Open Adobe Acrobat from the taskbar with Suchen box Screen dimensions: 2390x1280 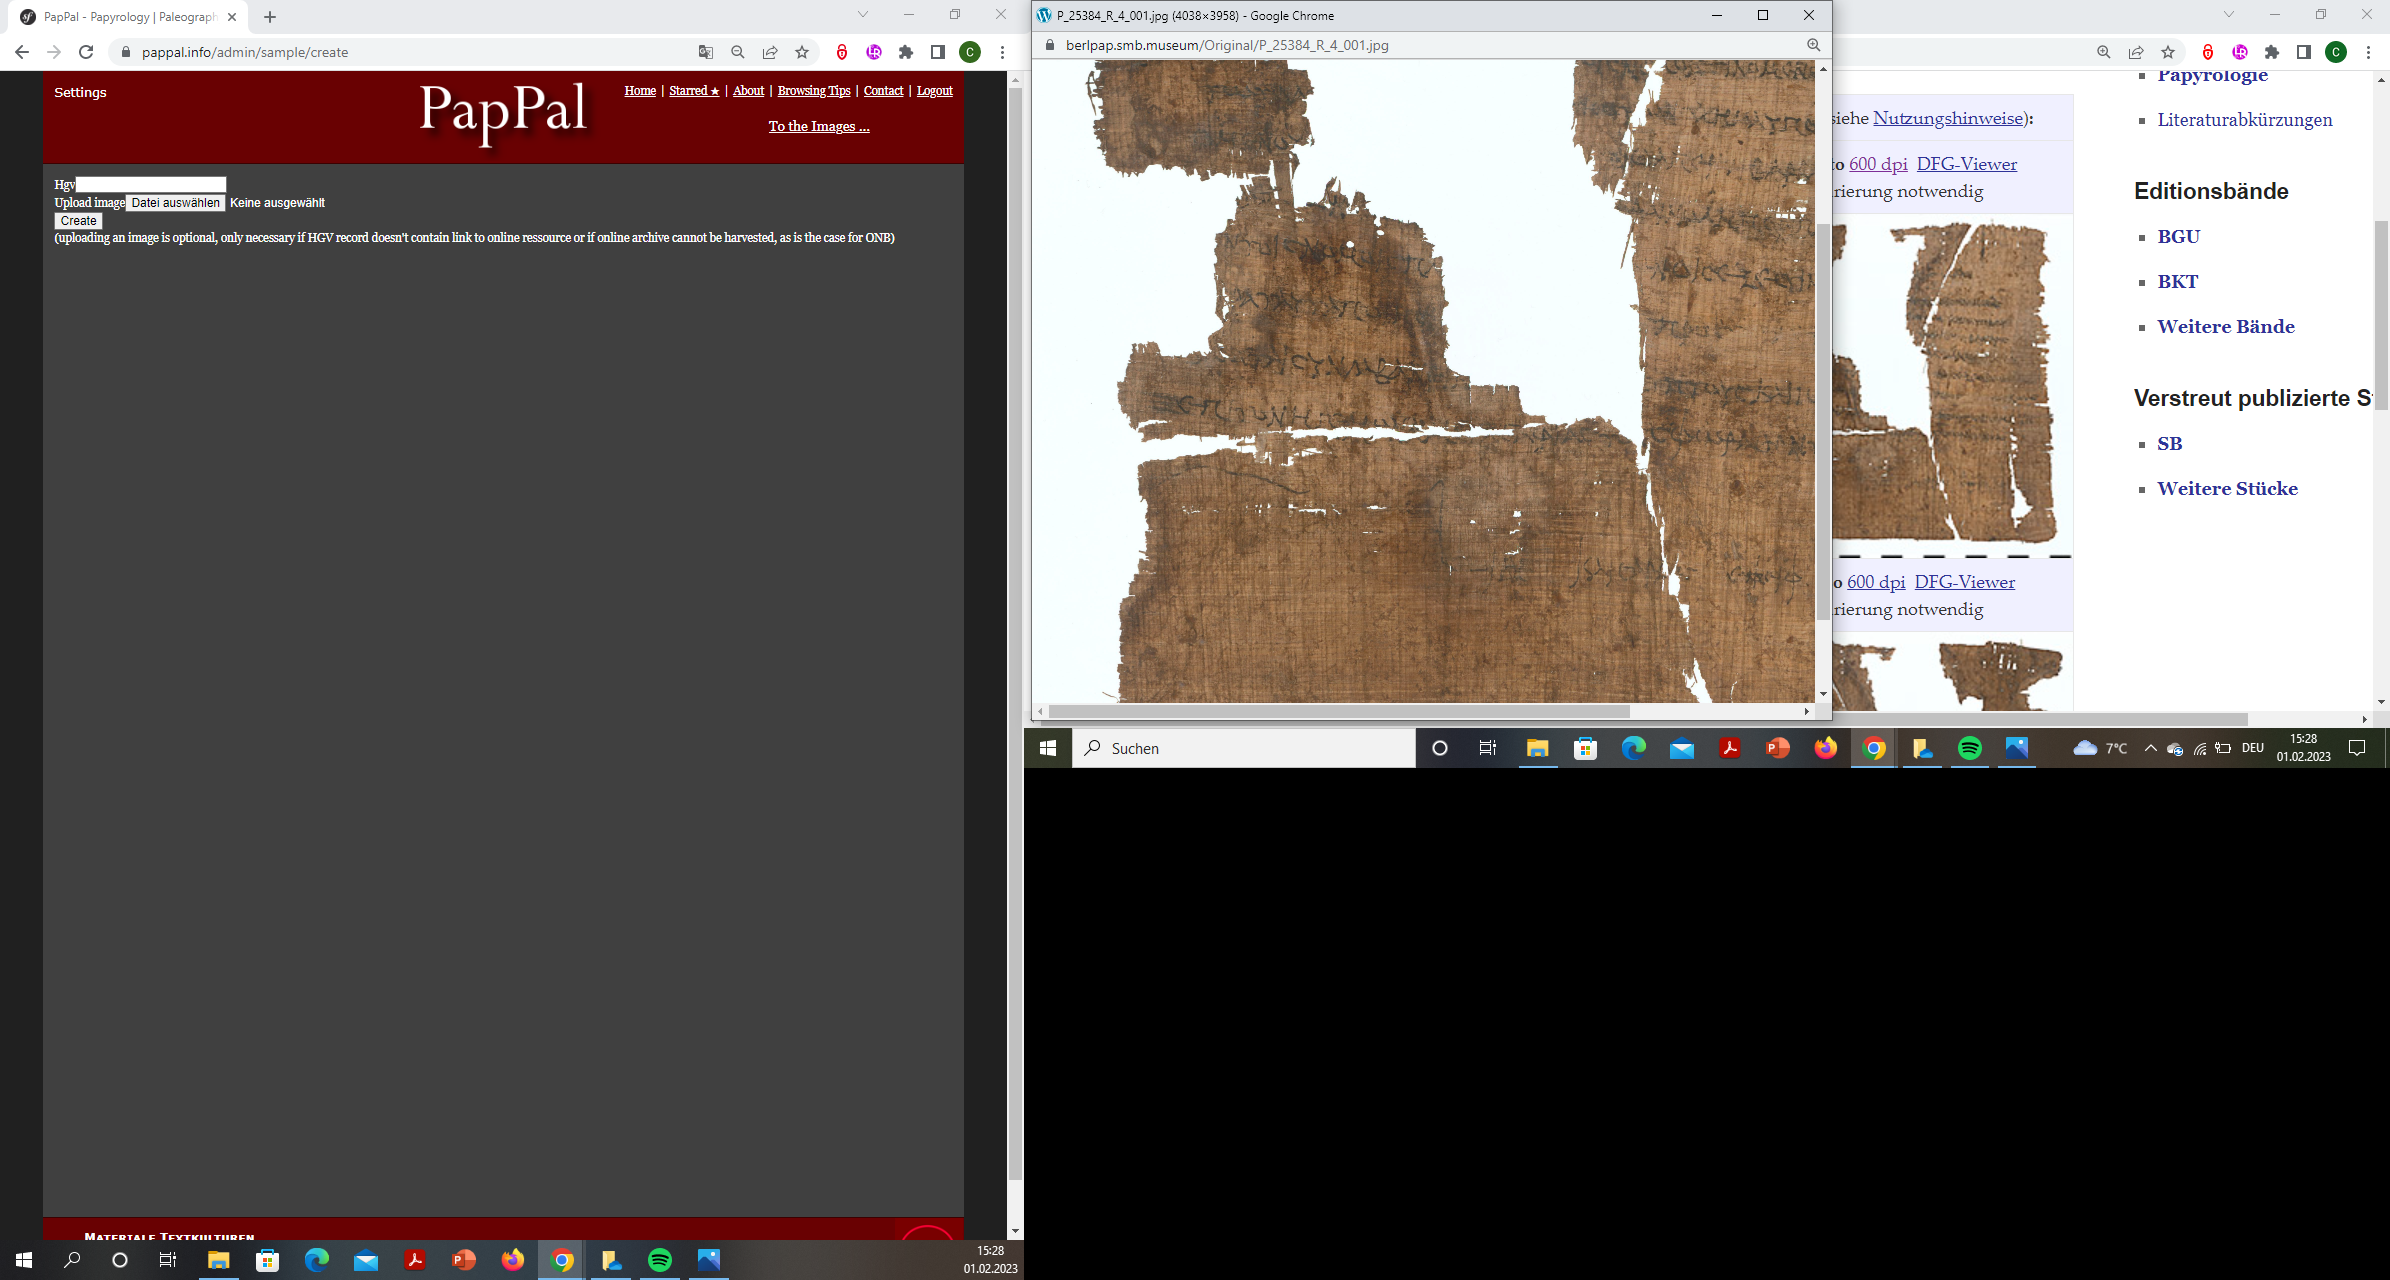(x=1730, y=748)
